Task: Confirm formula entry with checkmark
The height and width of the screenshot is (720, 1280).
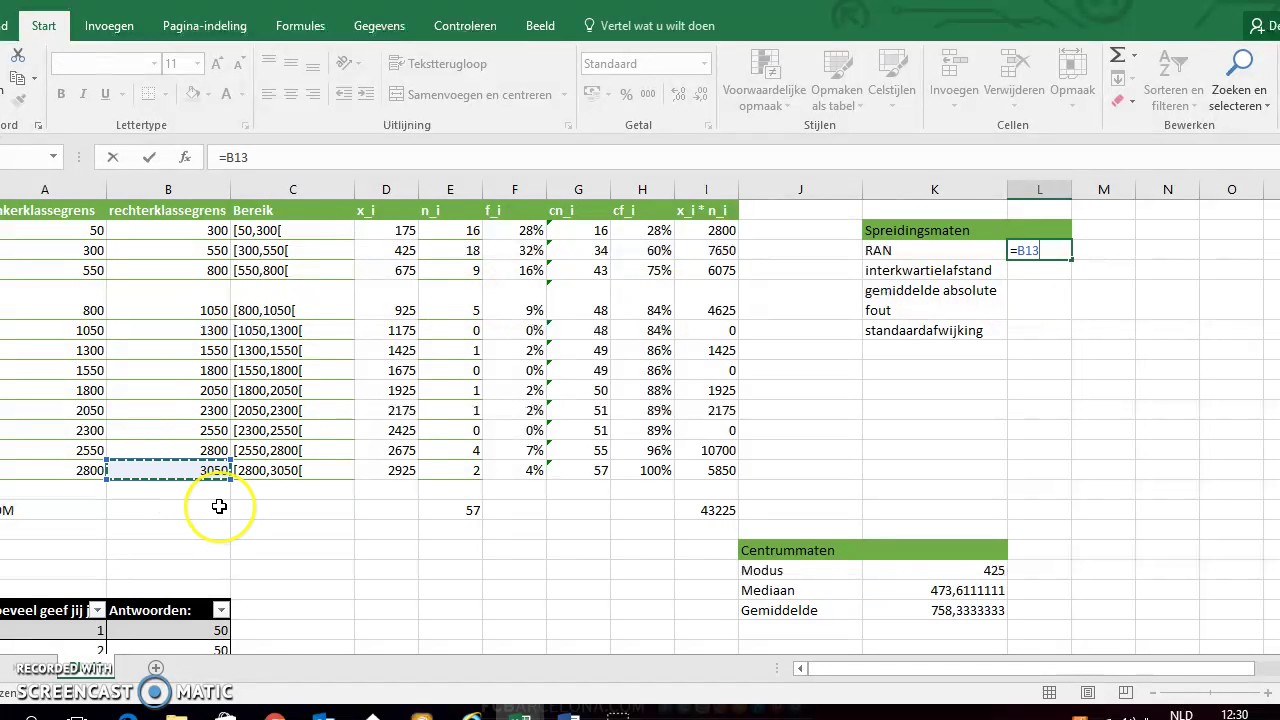Action: [149, 157]
